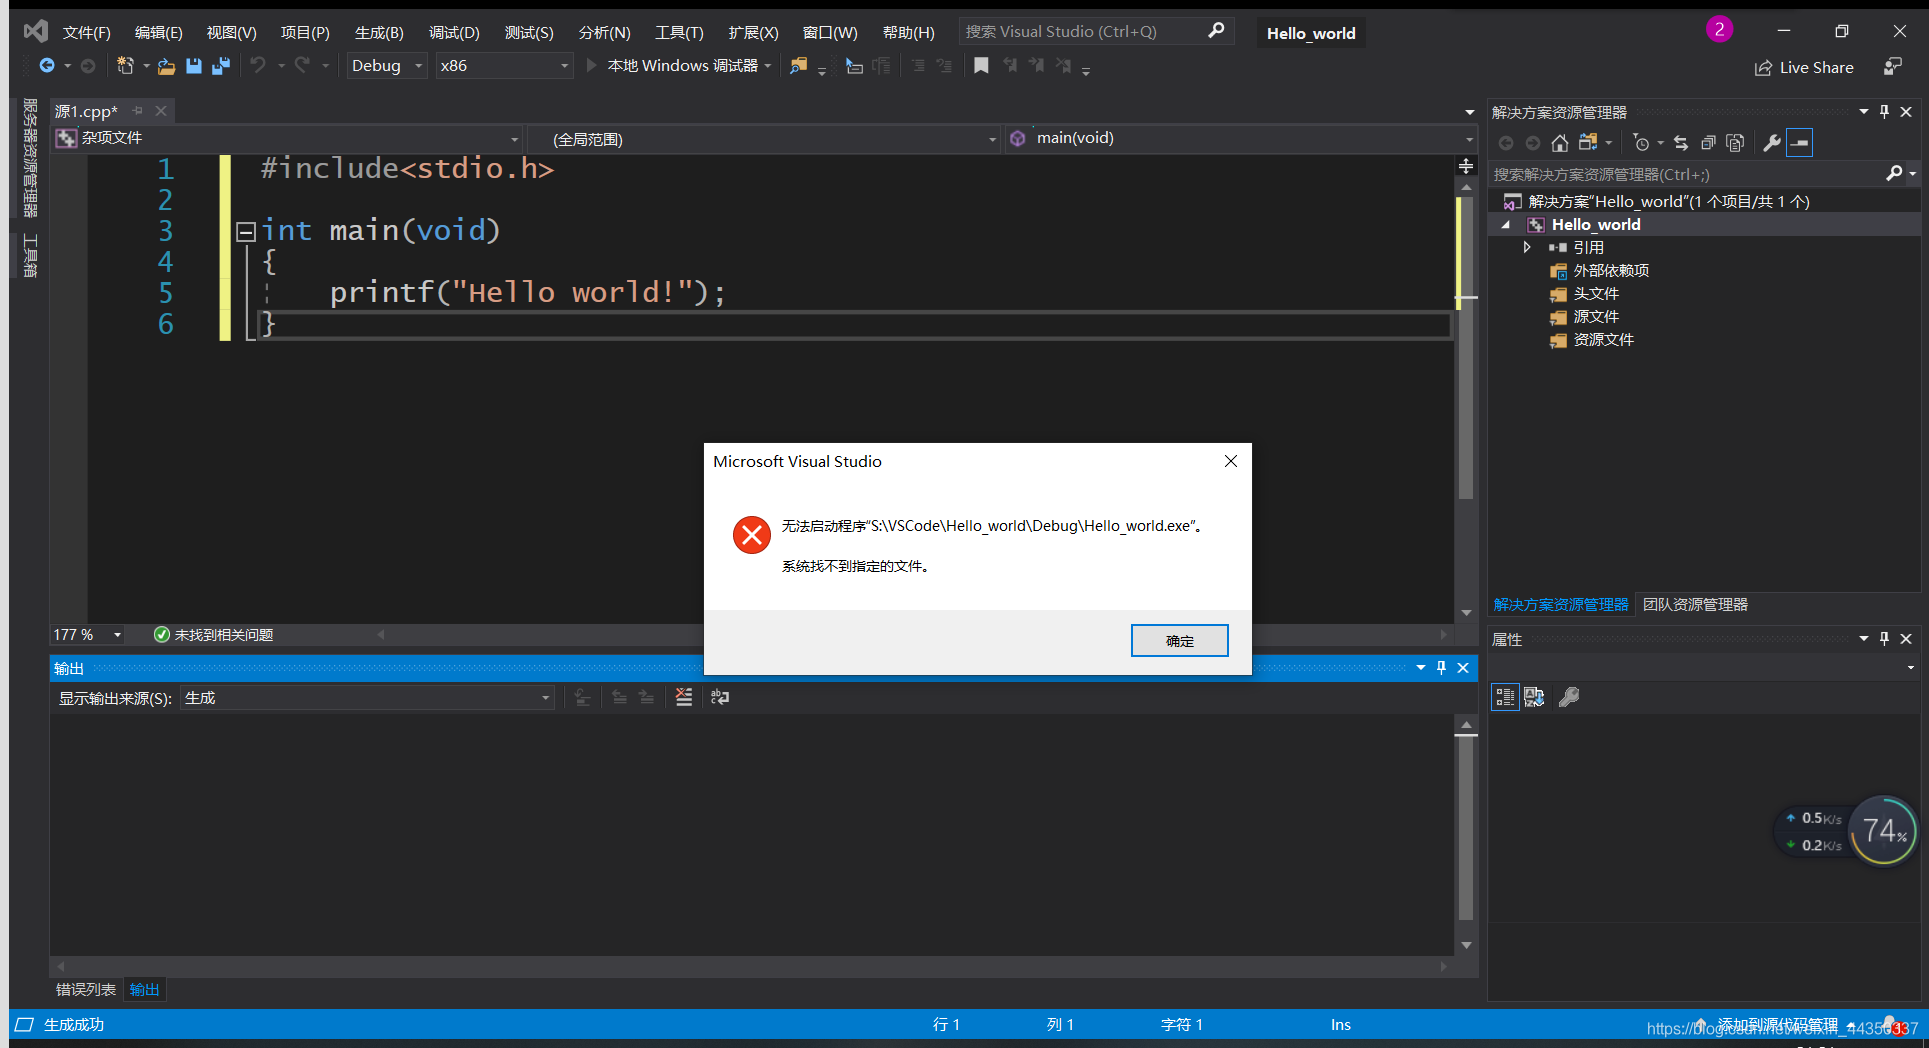1929x1048 pixels.
Task: Open the 调试(D) menu
Action: (x=455, y=31)
